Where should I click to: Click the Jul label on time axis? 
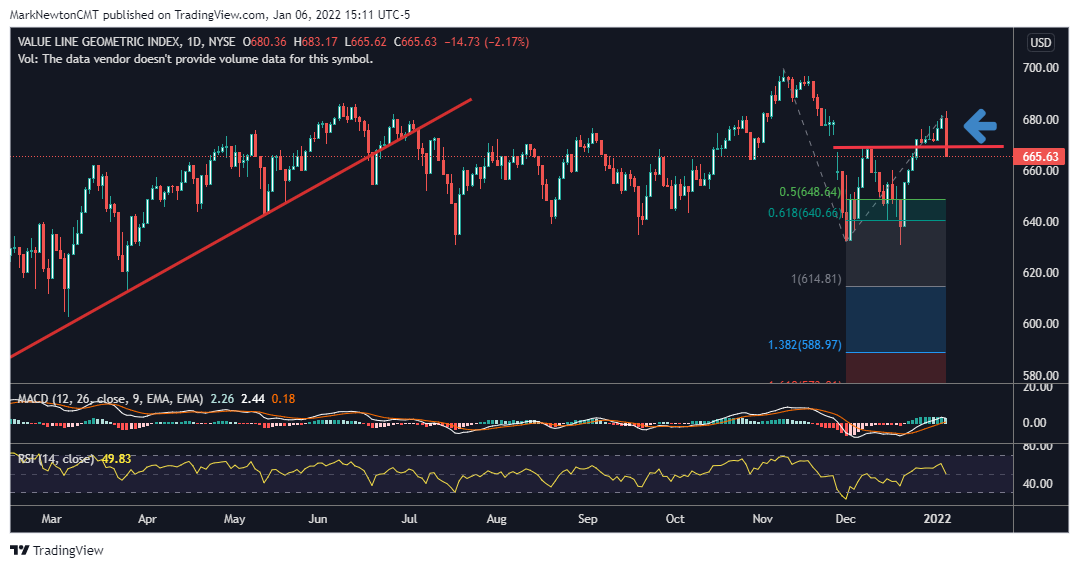(409, 519)
